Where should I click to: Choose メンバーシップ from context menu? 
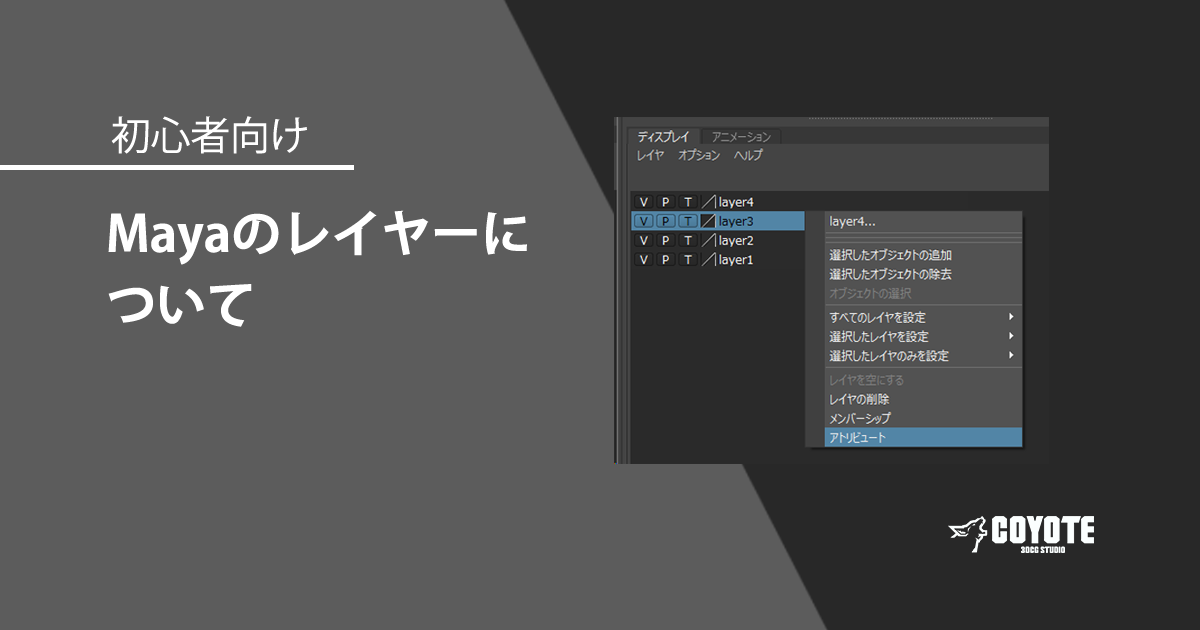point(923,418)
